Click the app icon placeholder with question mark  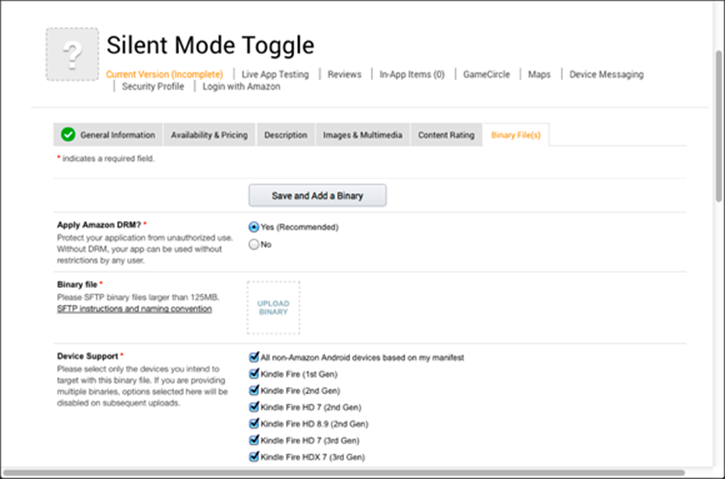click(x=72, y=54)
